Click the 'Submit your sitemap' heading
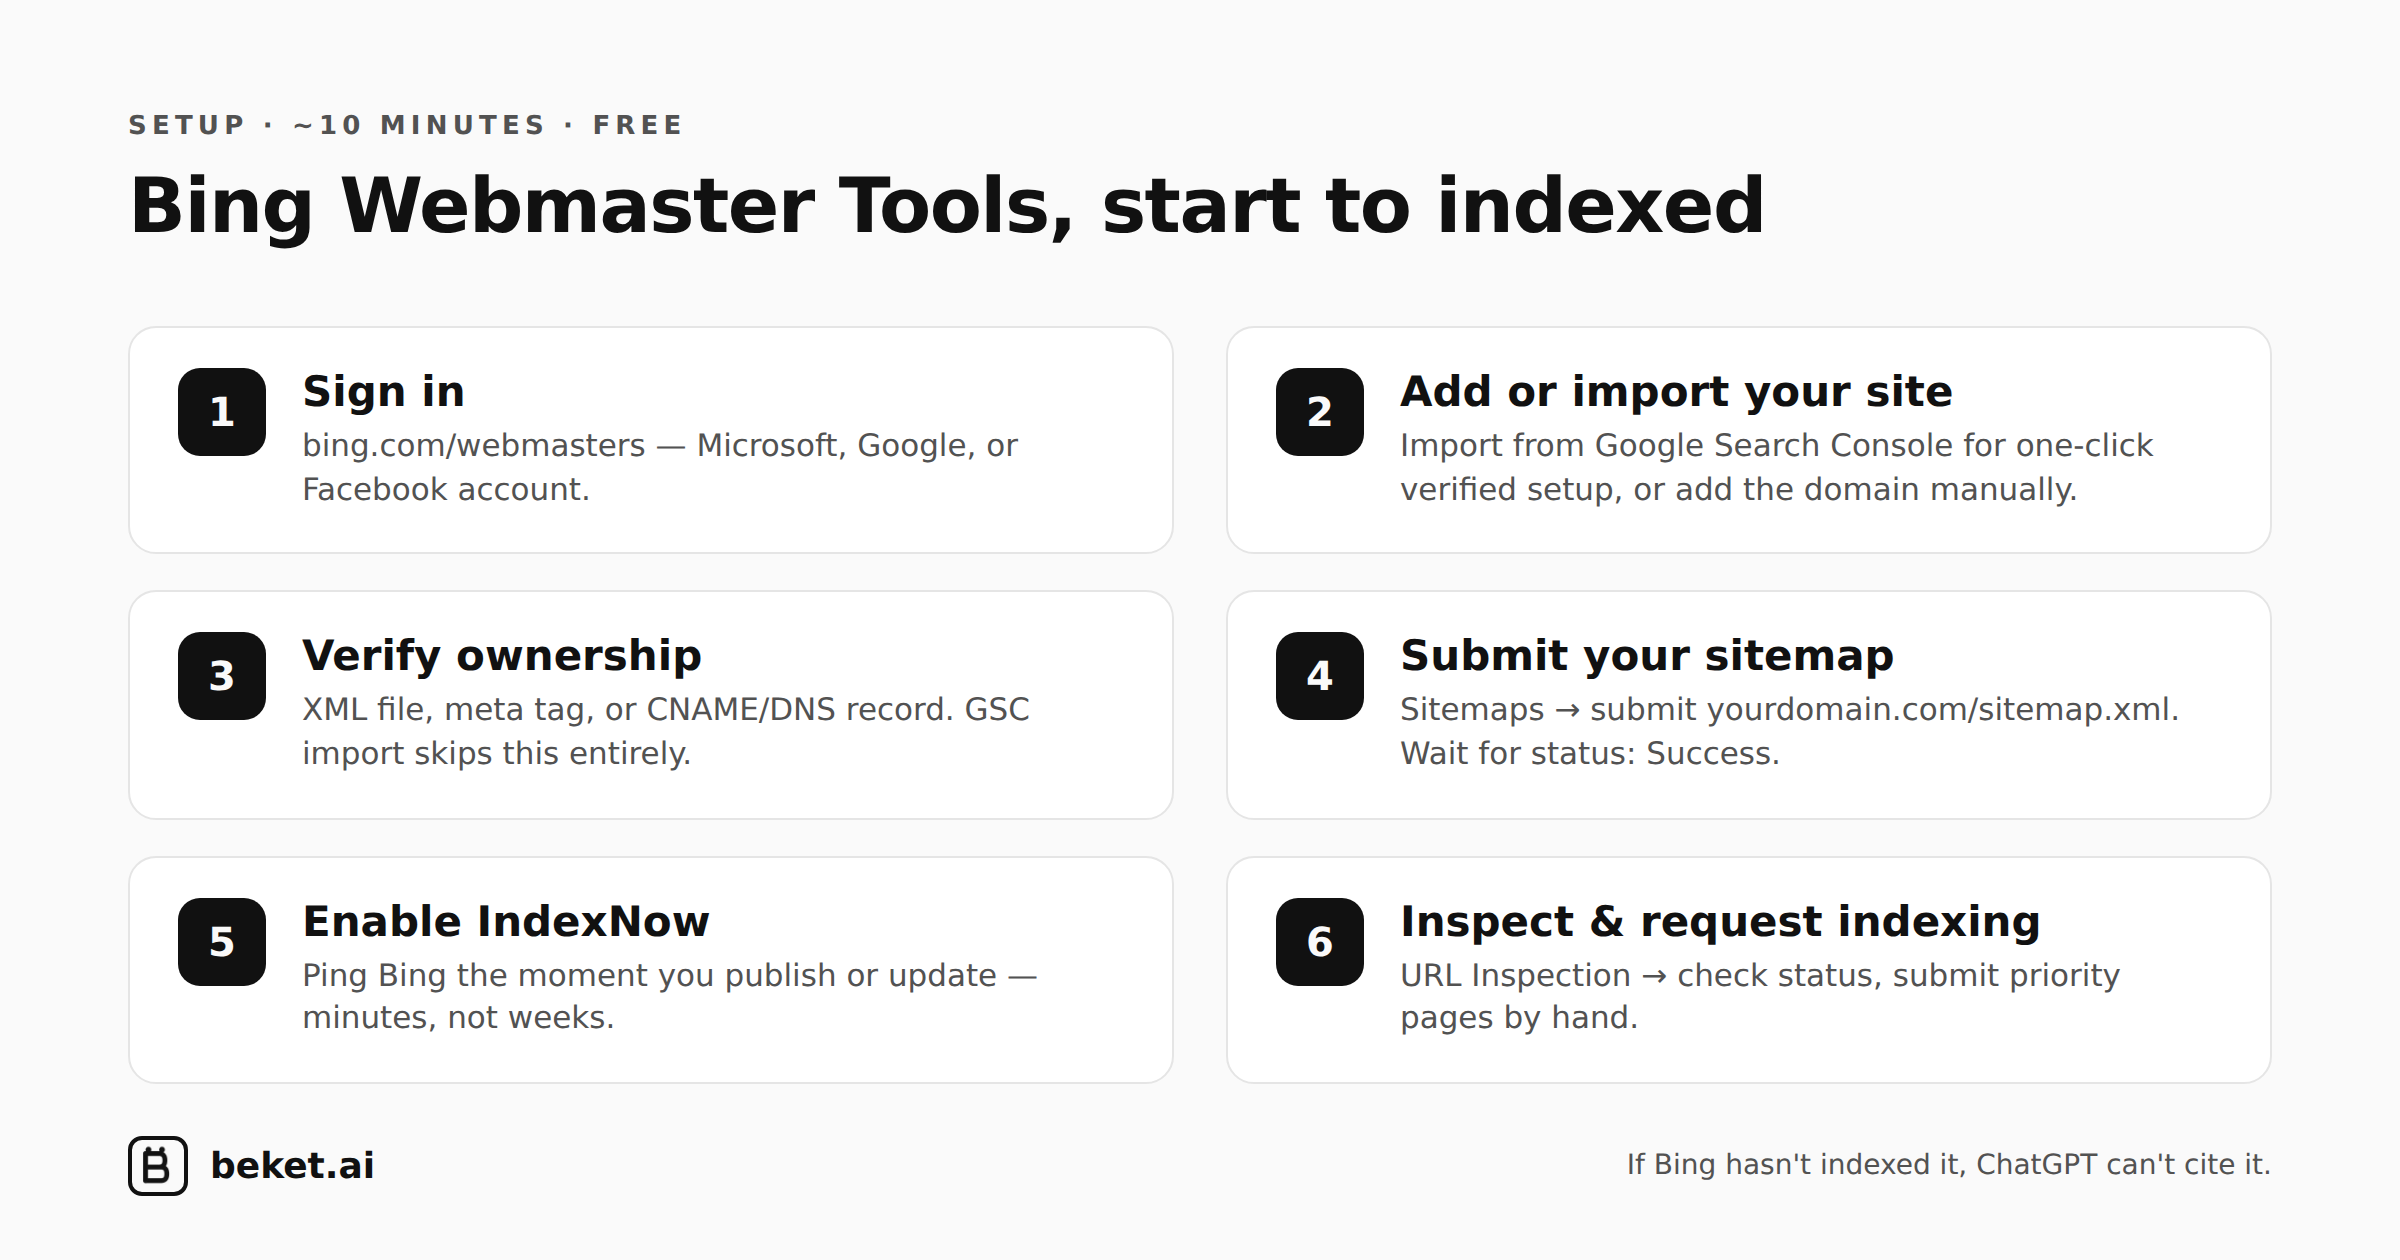This screenshot has width=2400, height=1260. coord(1647,656)
